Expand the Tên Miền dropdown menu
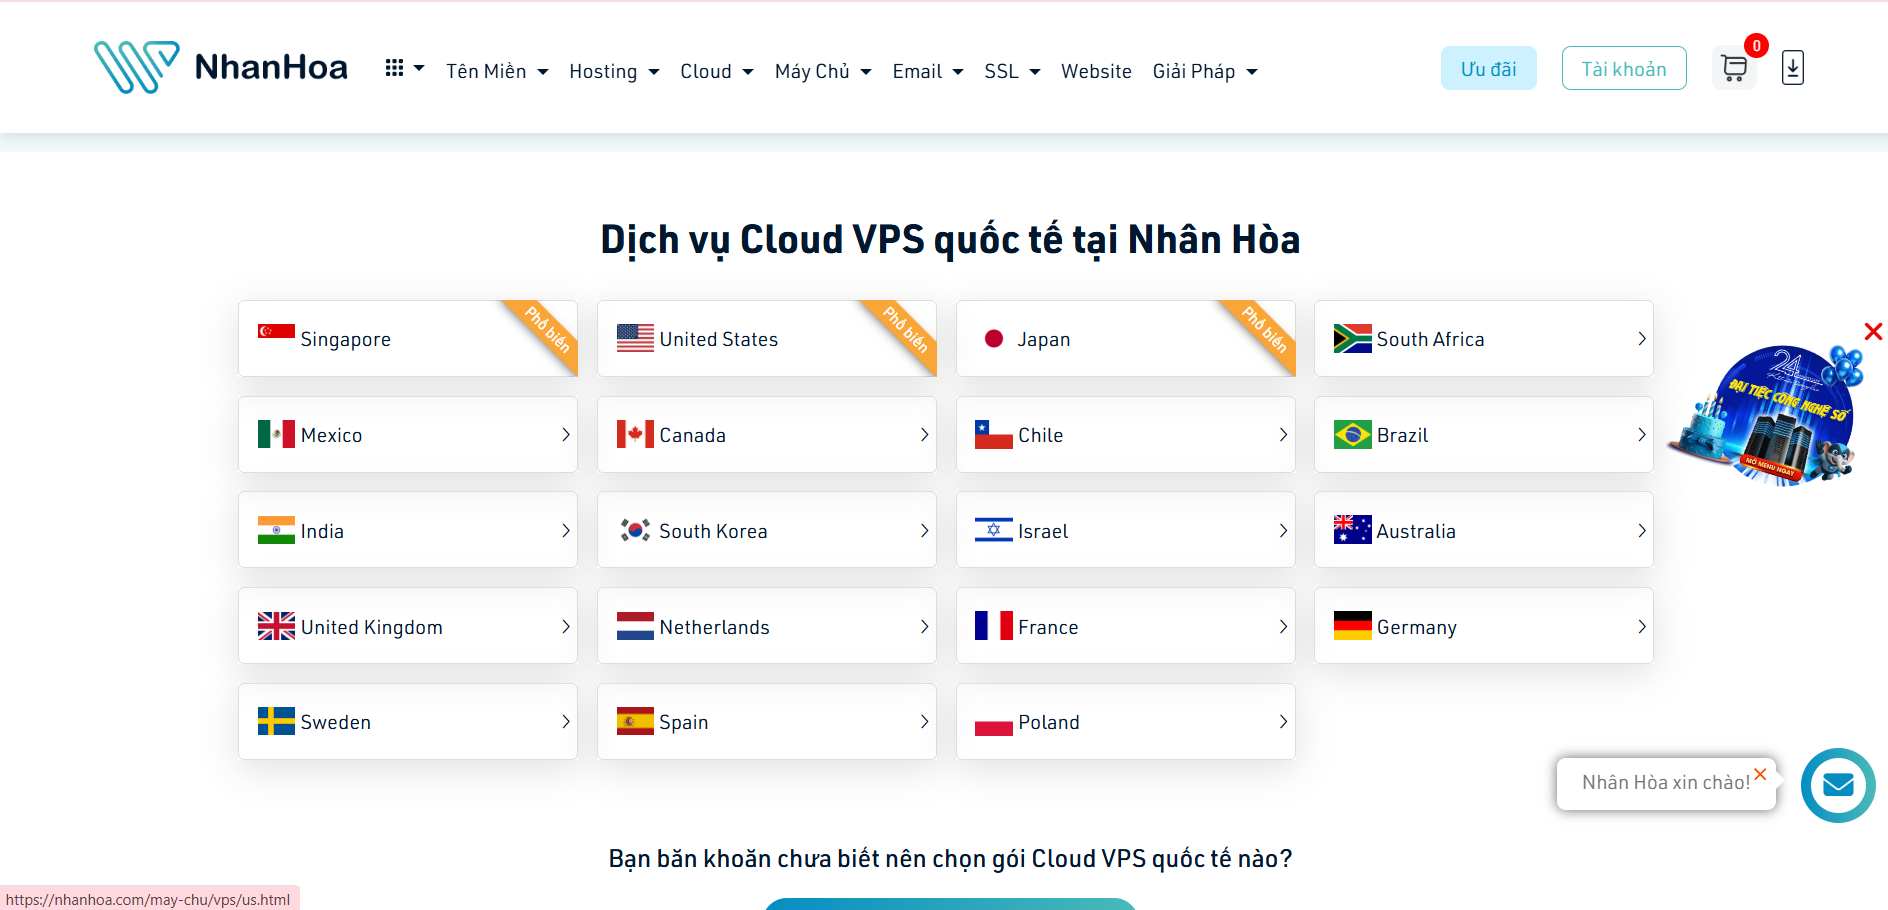The width and height of the screenshot is (1888, 910). pyautogui.click(x=497, y=71)
